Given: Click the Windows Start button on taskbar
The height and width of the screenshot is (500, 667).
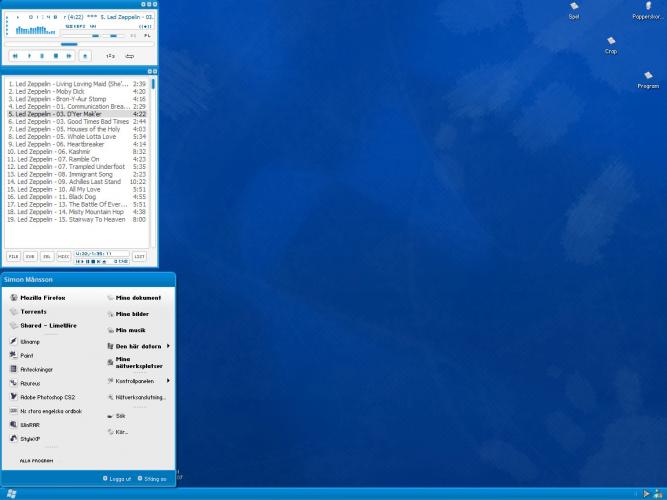Looking at the screenshot, I should tap(11, 493).
